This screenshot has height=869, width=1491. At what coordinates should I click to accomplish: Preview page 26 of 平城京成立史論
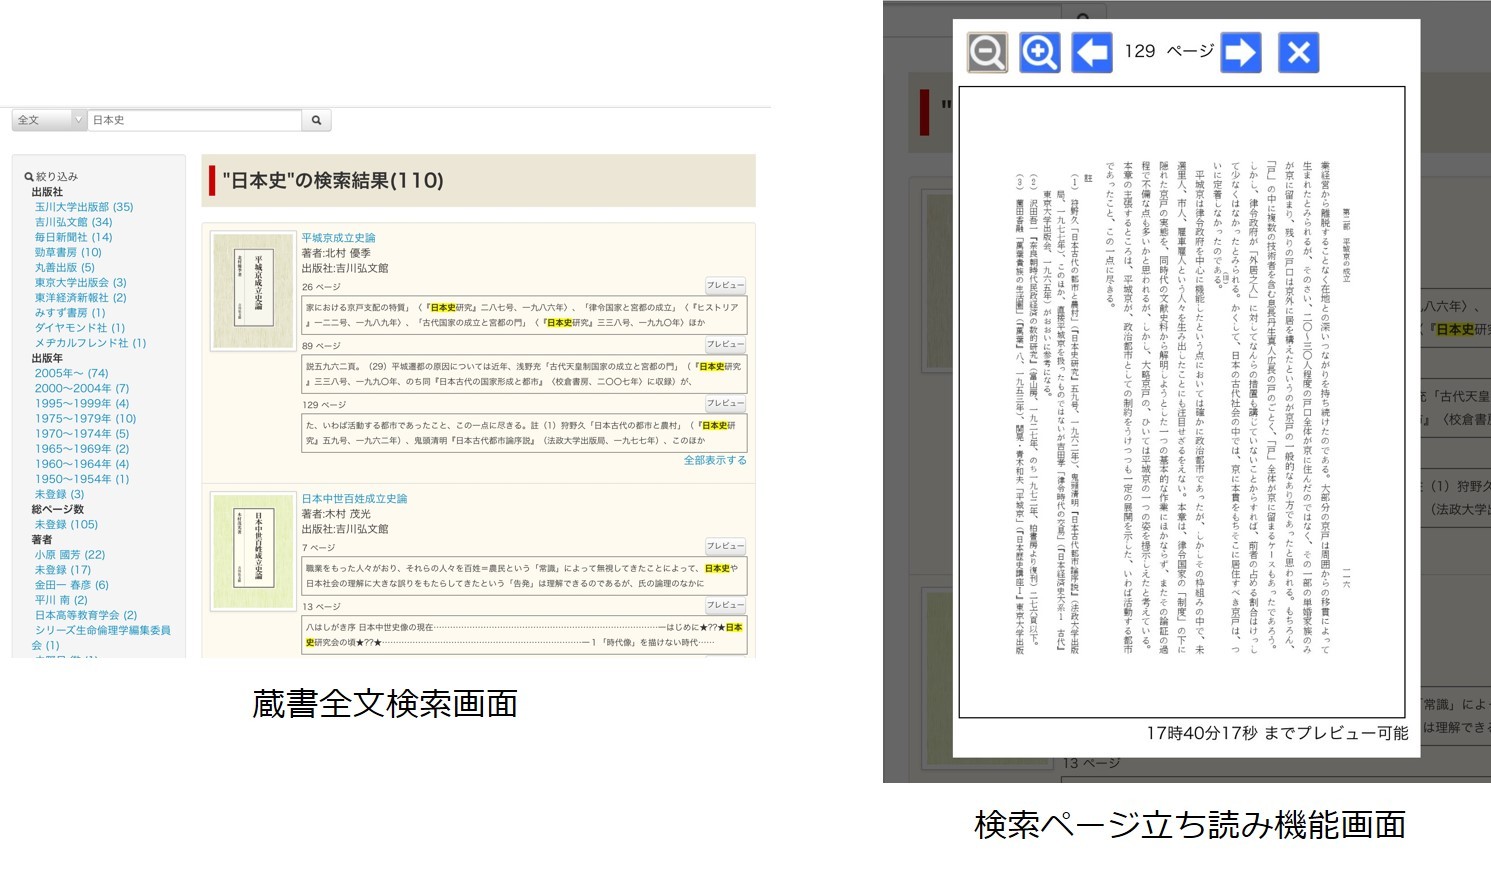point(726,285)
